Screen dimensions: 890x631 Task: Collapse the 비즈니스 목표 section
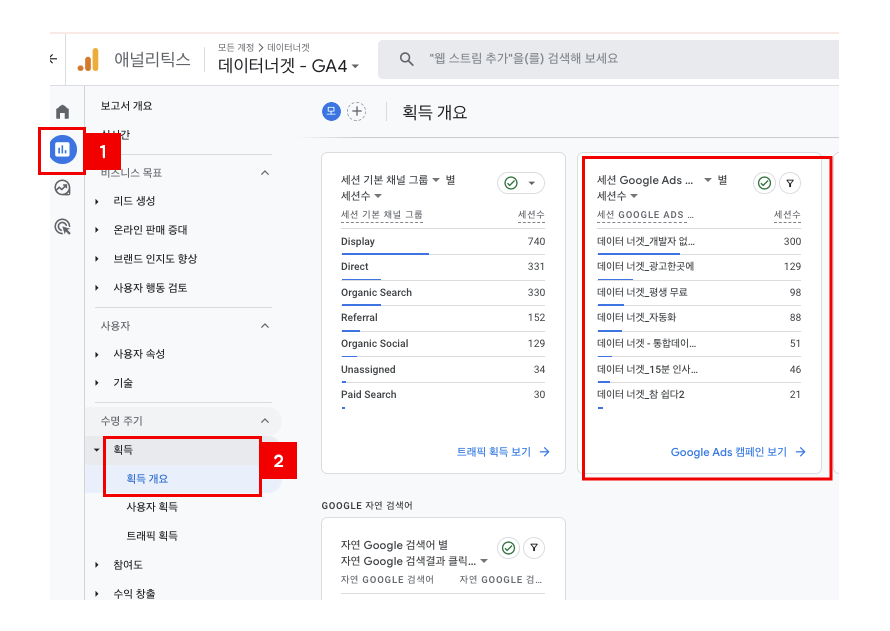coord(265,173)
